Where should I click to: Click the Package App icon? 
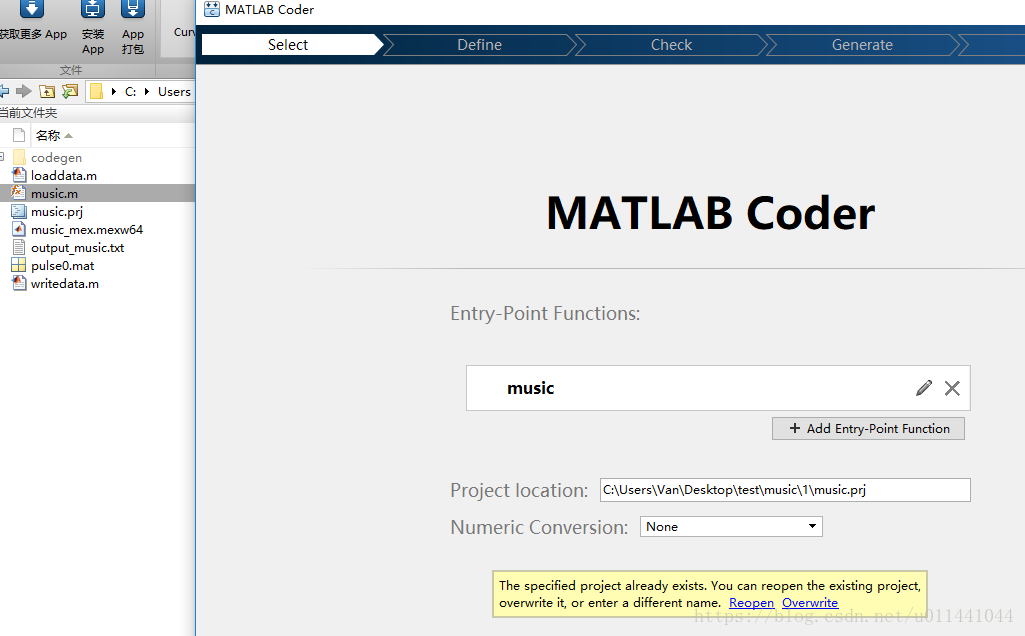(x=133, y=9)
